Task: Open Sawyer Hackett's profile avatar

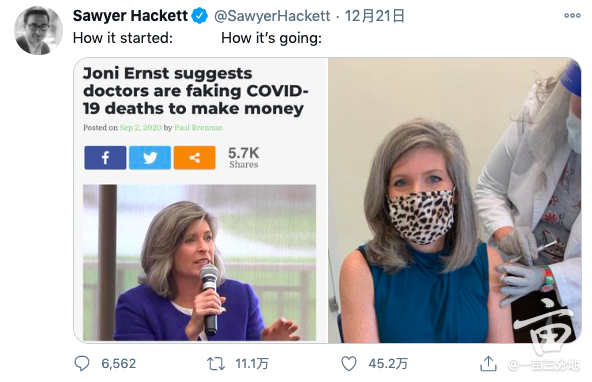Action: coord(39,31)
